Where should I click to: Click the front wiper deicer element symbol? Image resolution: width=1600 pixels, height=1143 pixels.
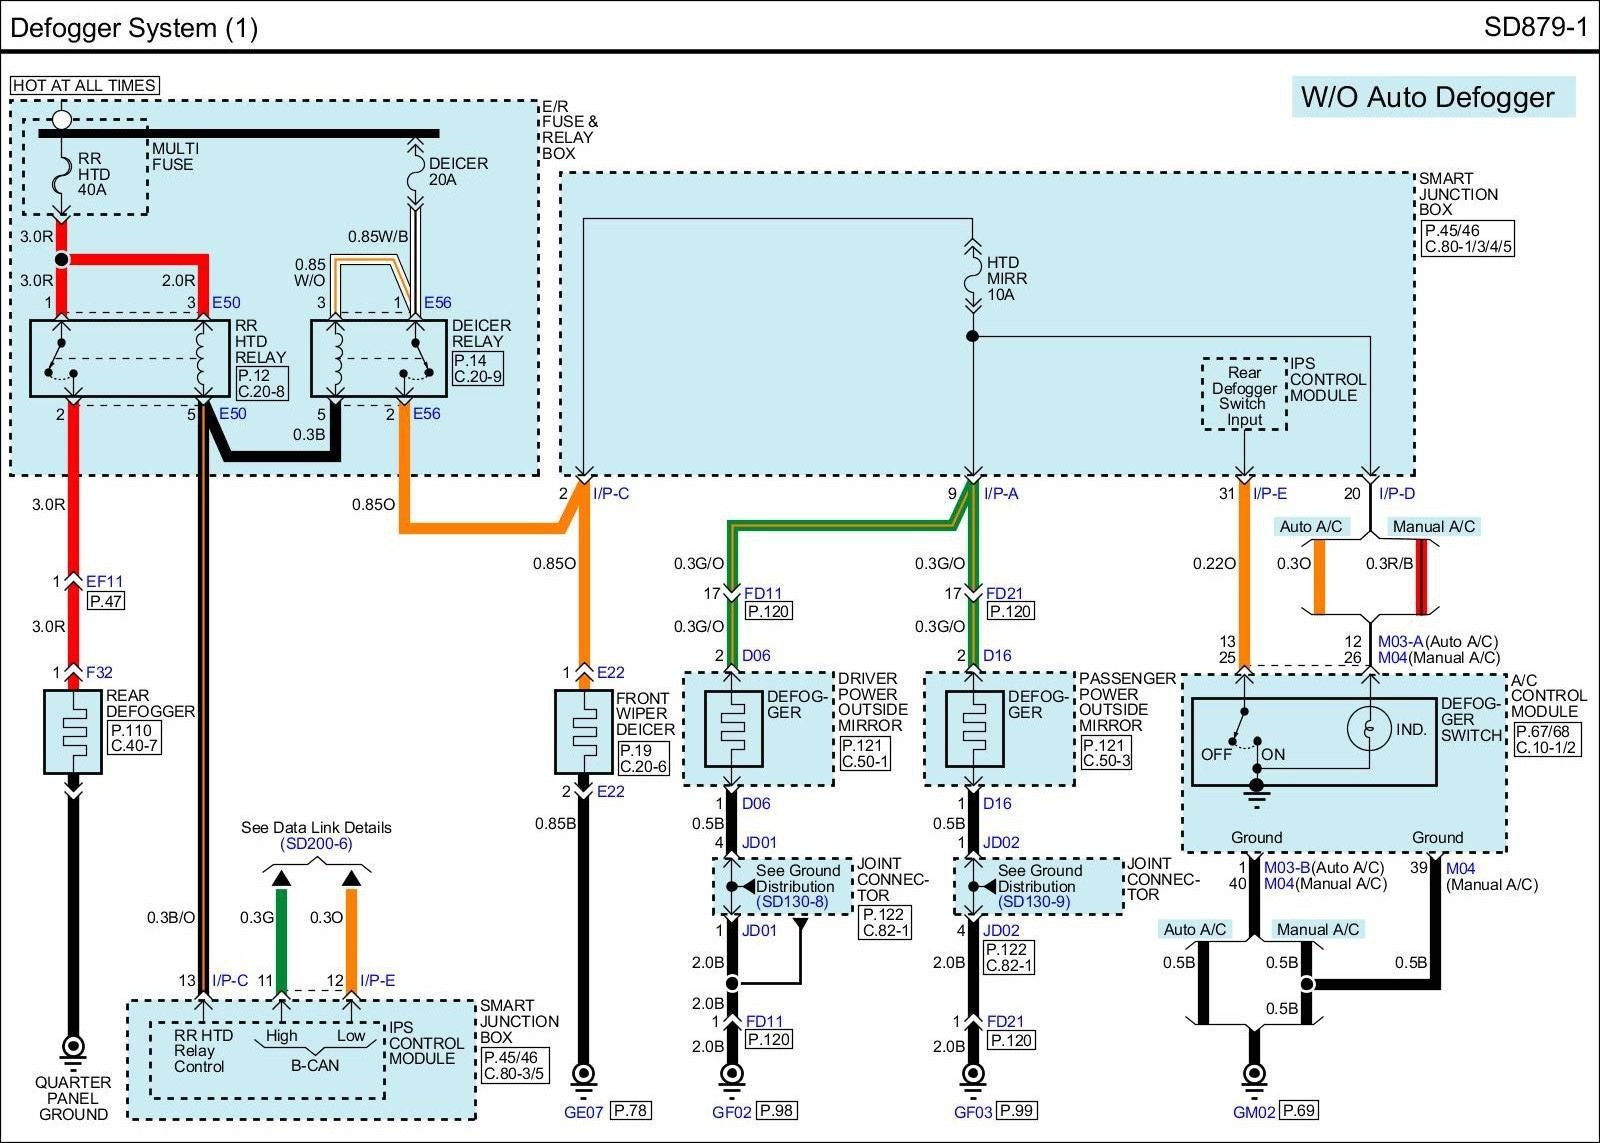583,731
